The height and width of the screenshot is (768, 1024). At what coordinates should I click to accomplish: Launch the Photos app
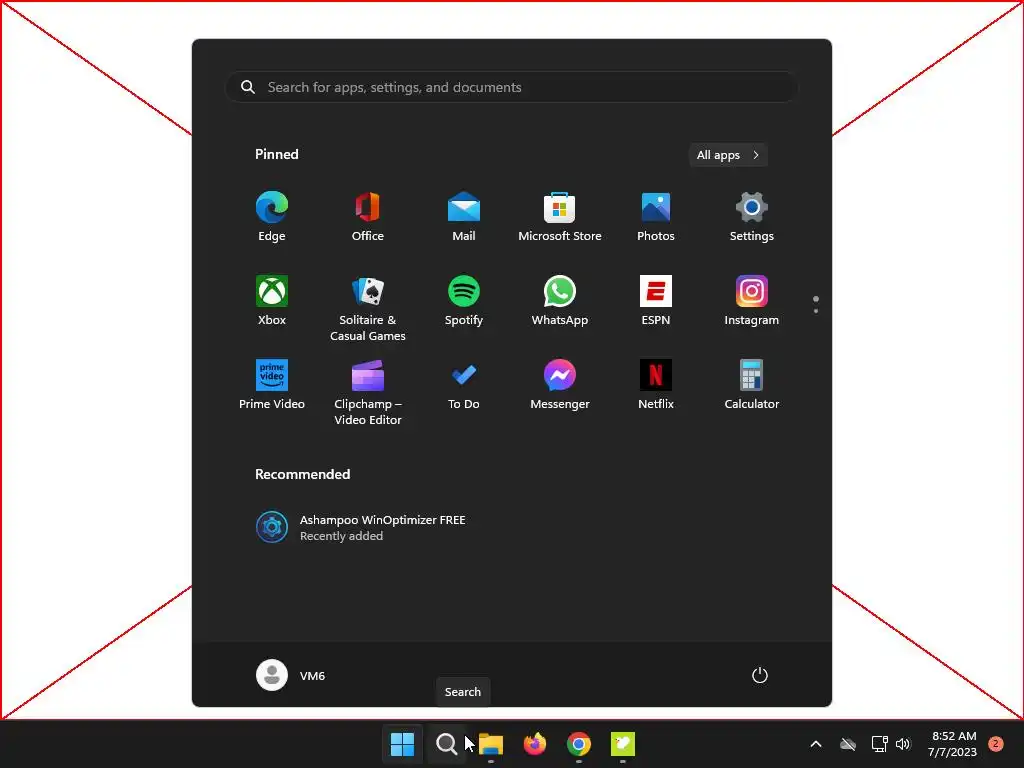pos(656,217)
